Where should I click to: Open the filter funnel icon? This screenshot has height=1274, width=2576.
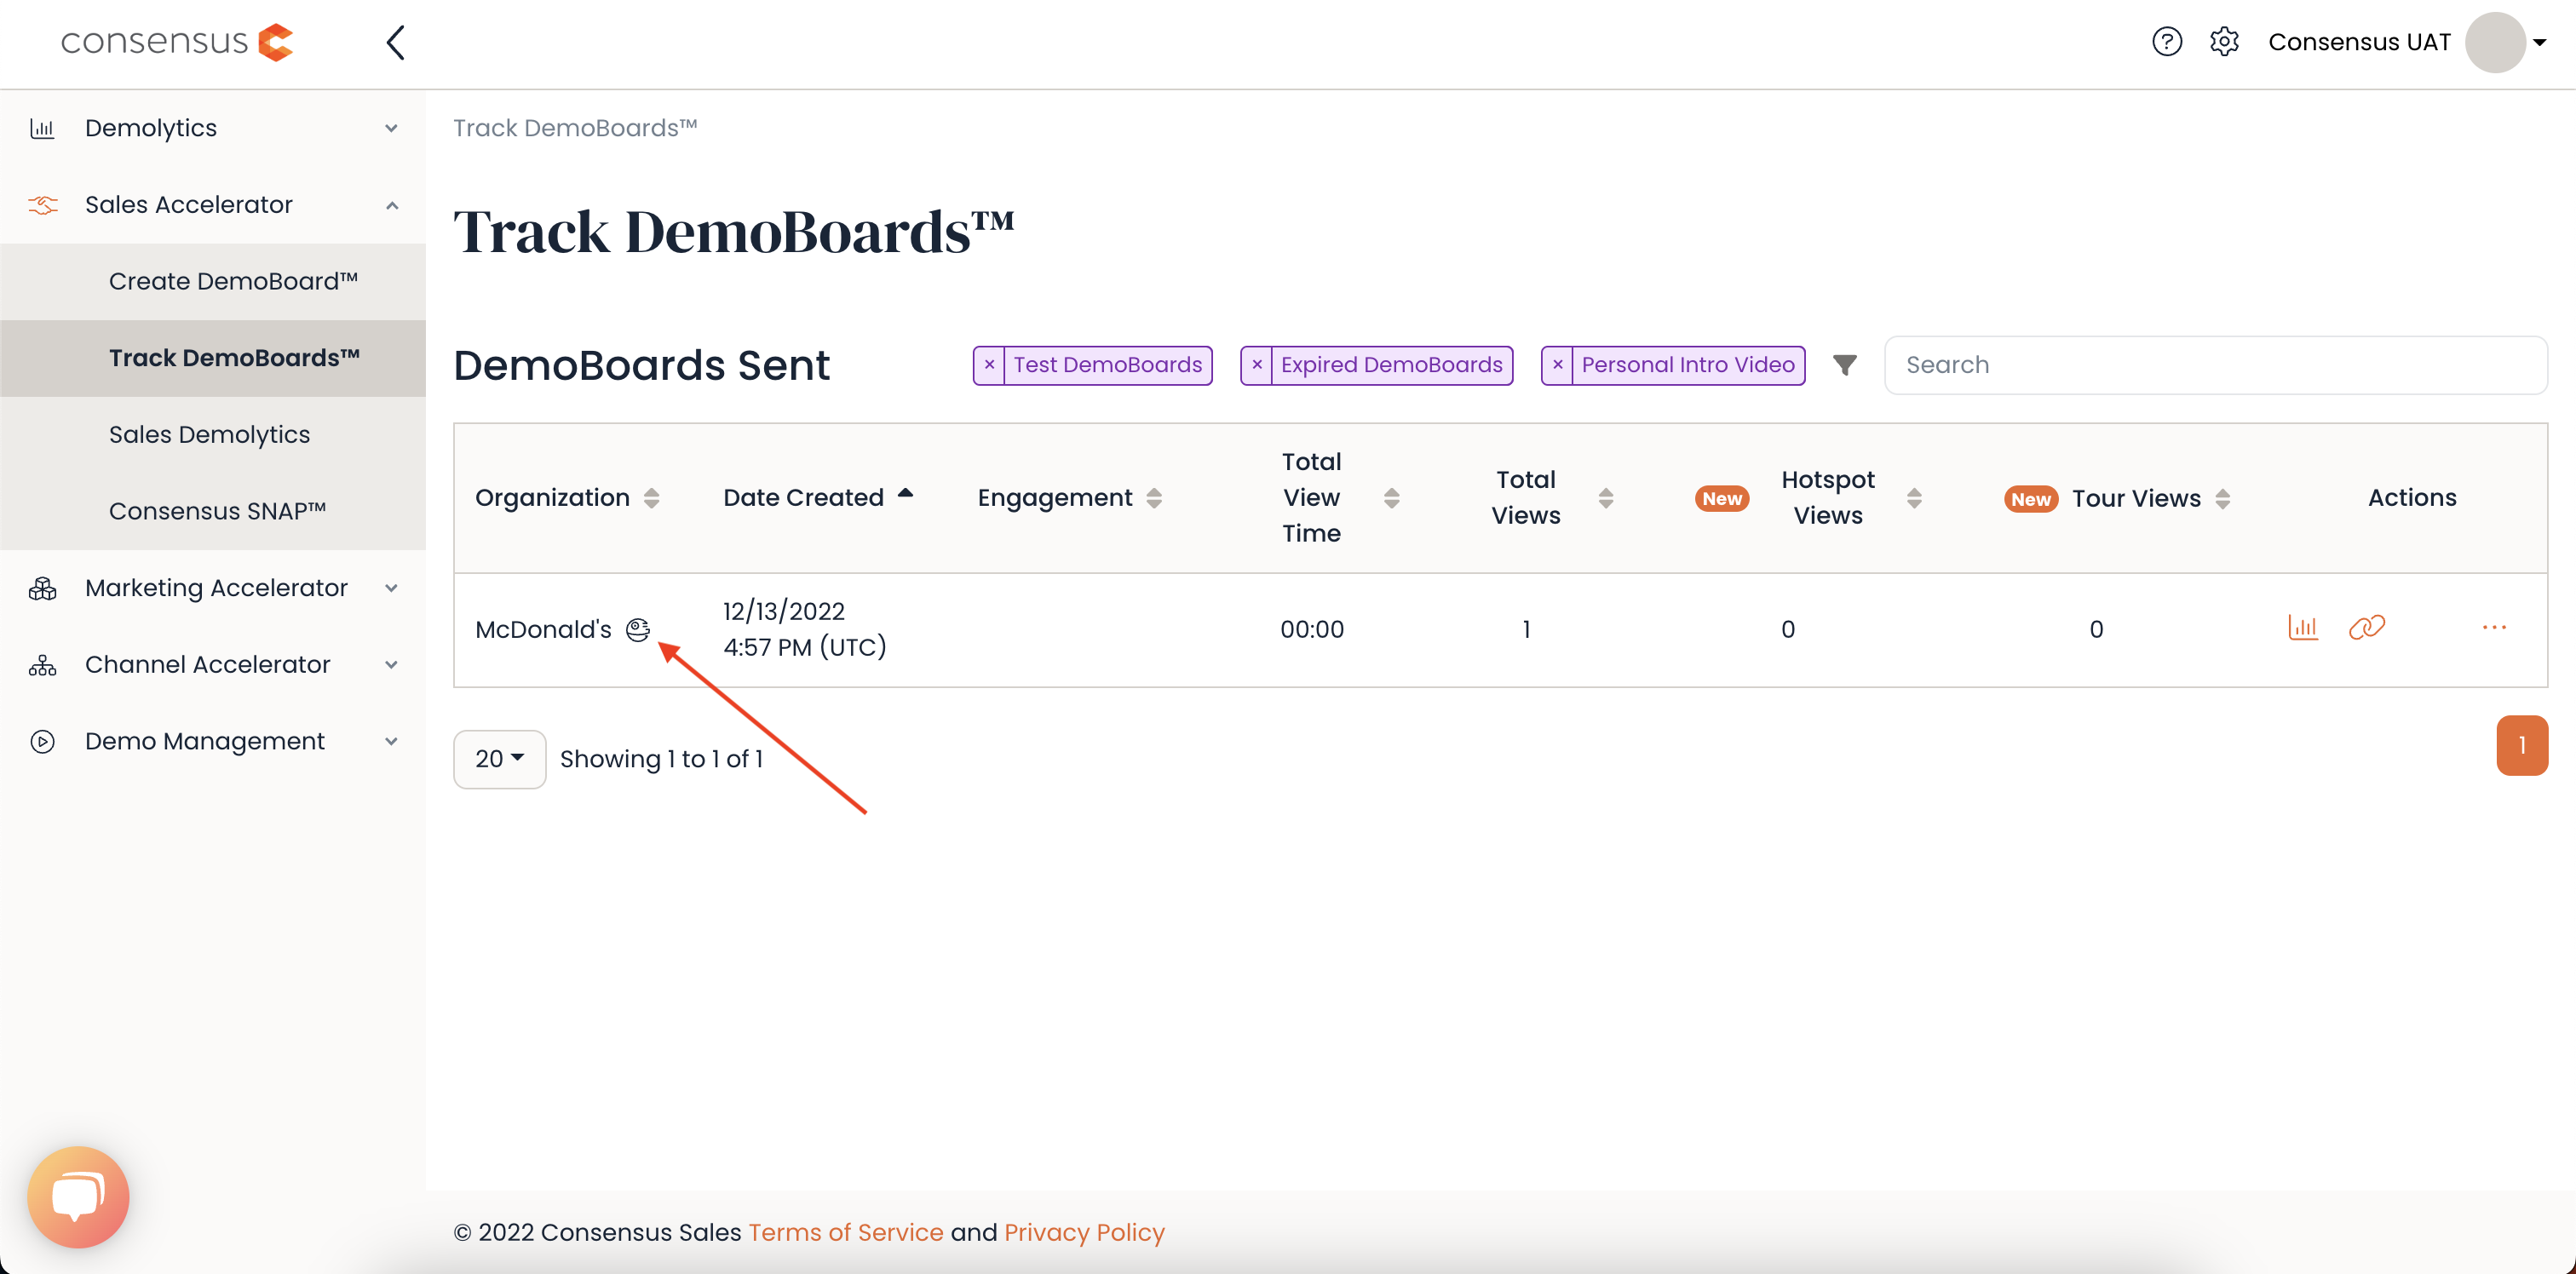1844,365
